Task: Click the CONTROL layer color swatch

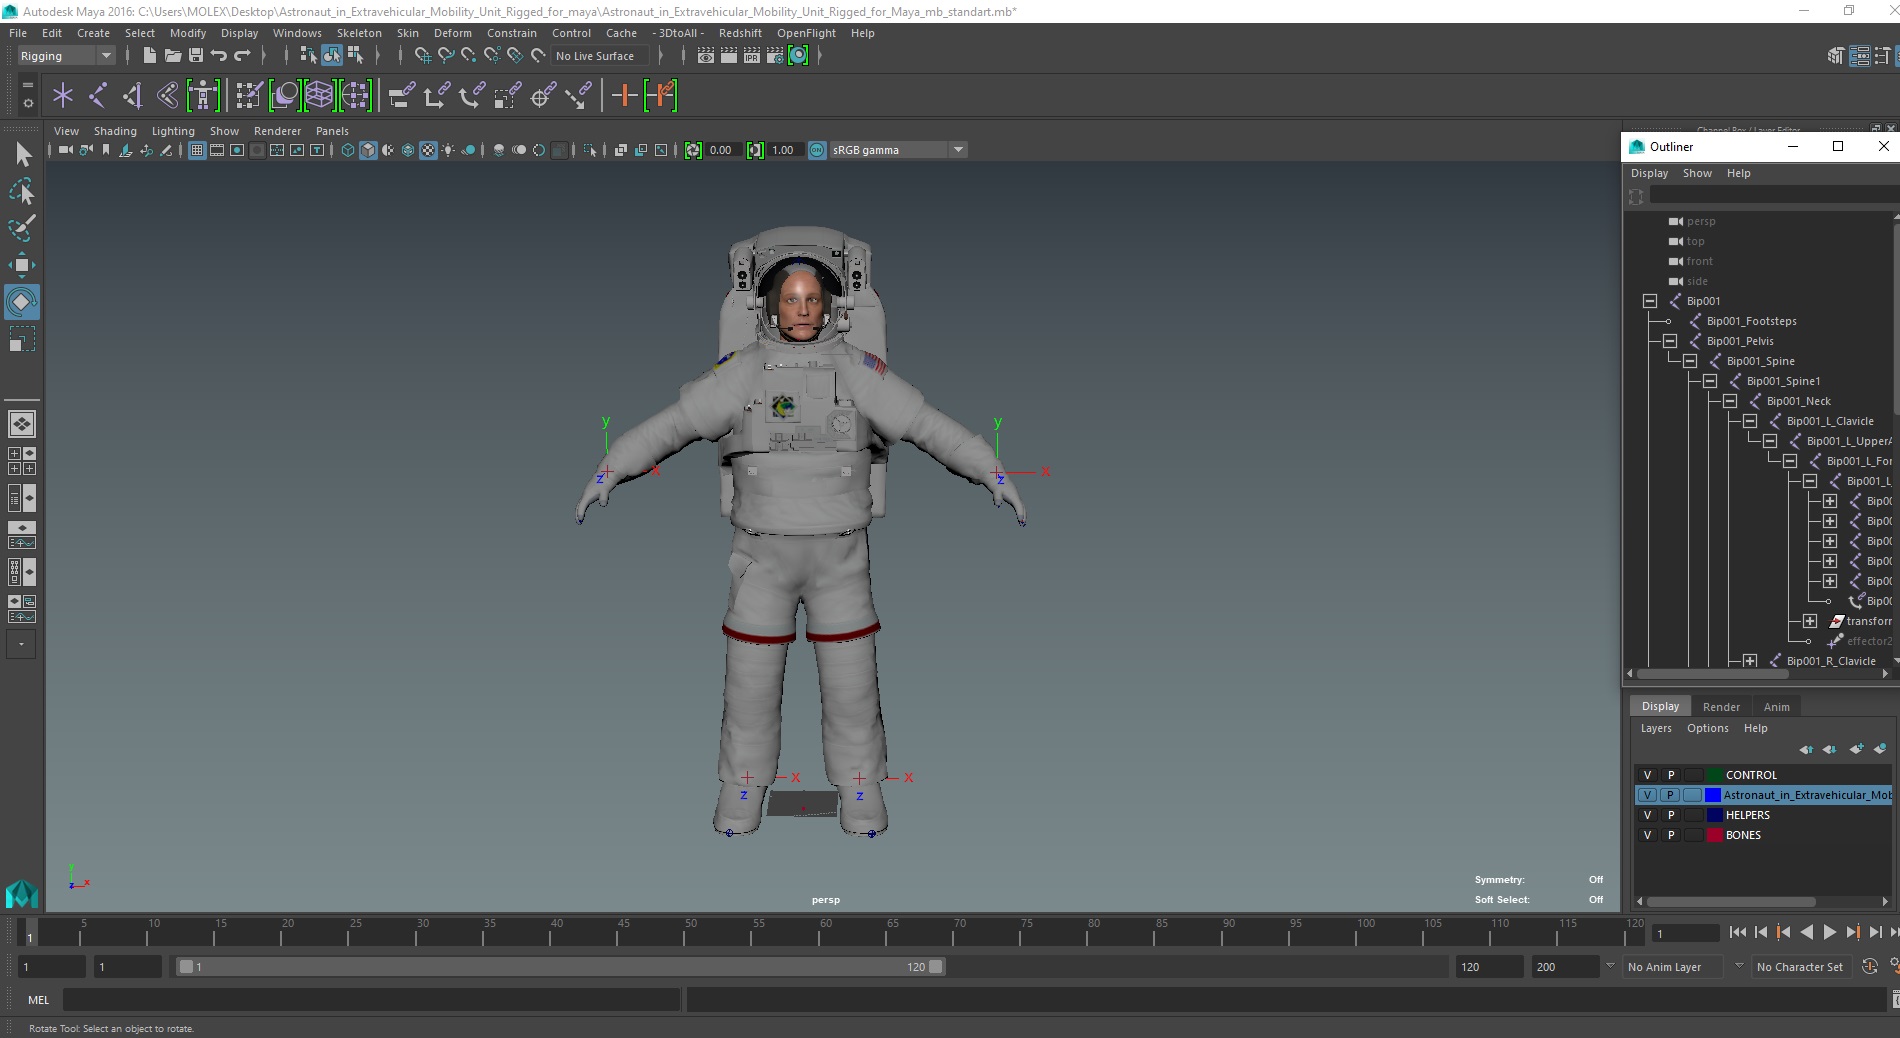Action: click(1715, 775)
